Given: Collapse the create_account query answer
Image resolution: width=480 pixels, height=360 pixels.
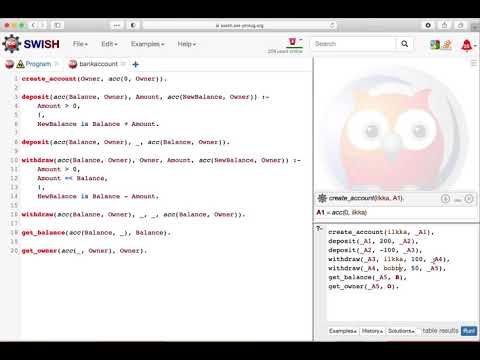Looking at the screenshot, I should click(x=458, y=199).
